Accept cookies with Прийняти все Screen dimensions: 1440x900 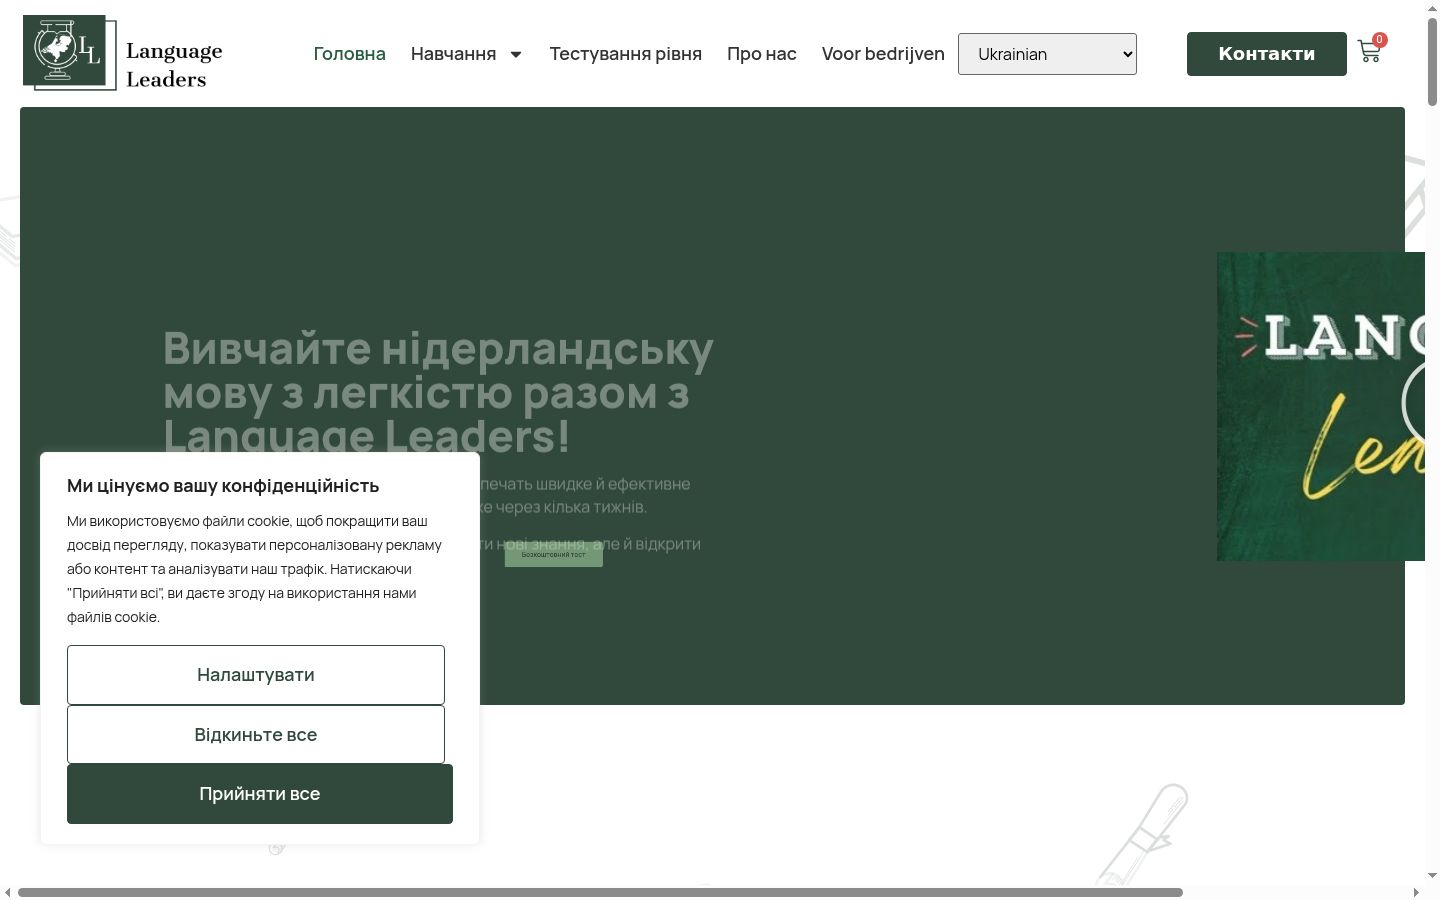click(260, 794)
